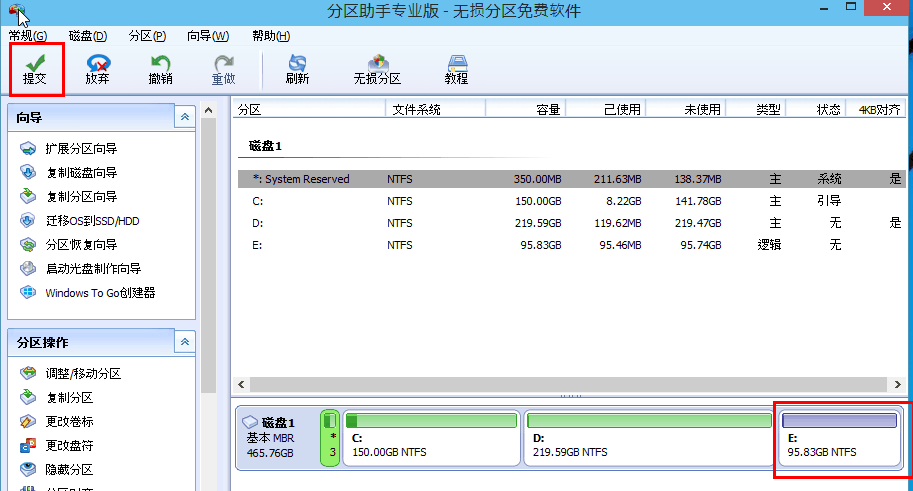Collapse the 分区操作 panel

pyautogui.click(x=184, y=342)
